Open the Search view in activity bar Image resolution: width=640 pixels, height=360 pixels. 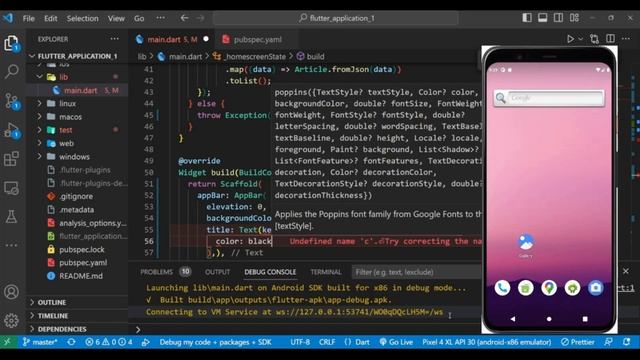coord(11,72)
